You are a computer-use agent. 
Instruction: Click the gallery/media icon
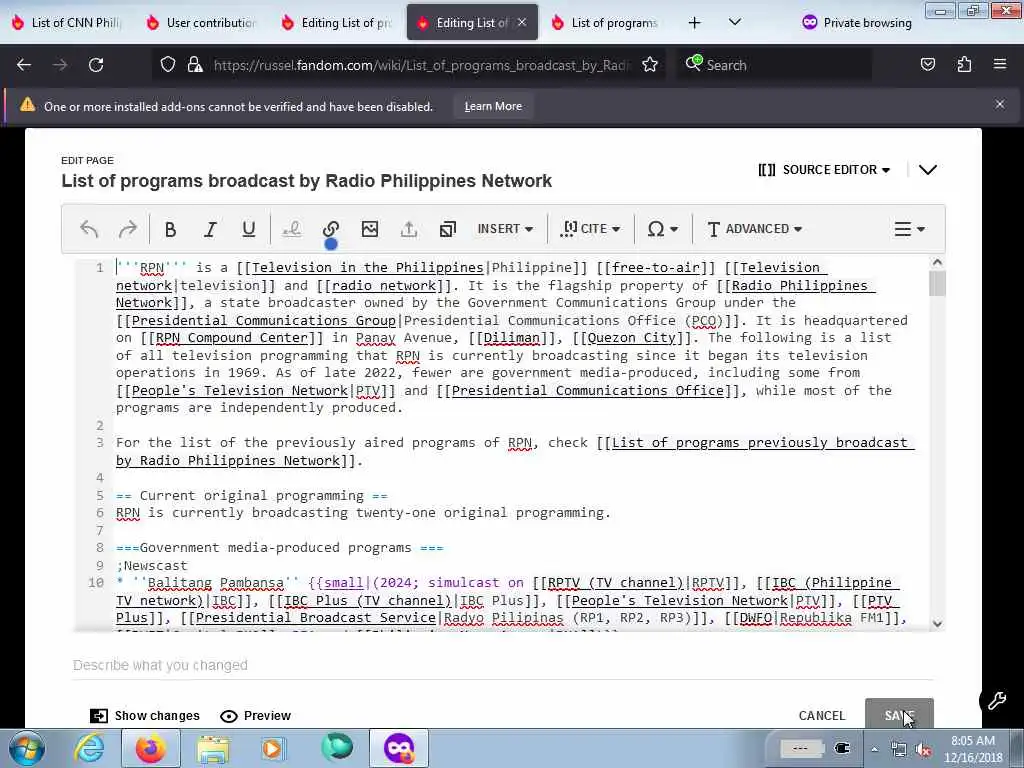click(x=448, y=229)
